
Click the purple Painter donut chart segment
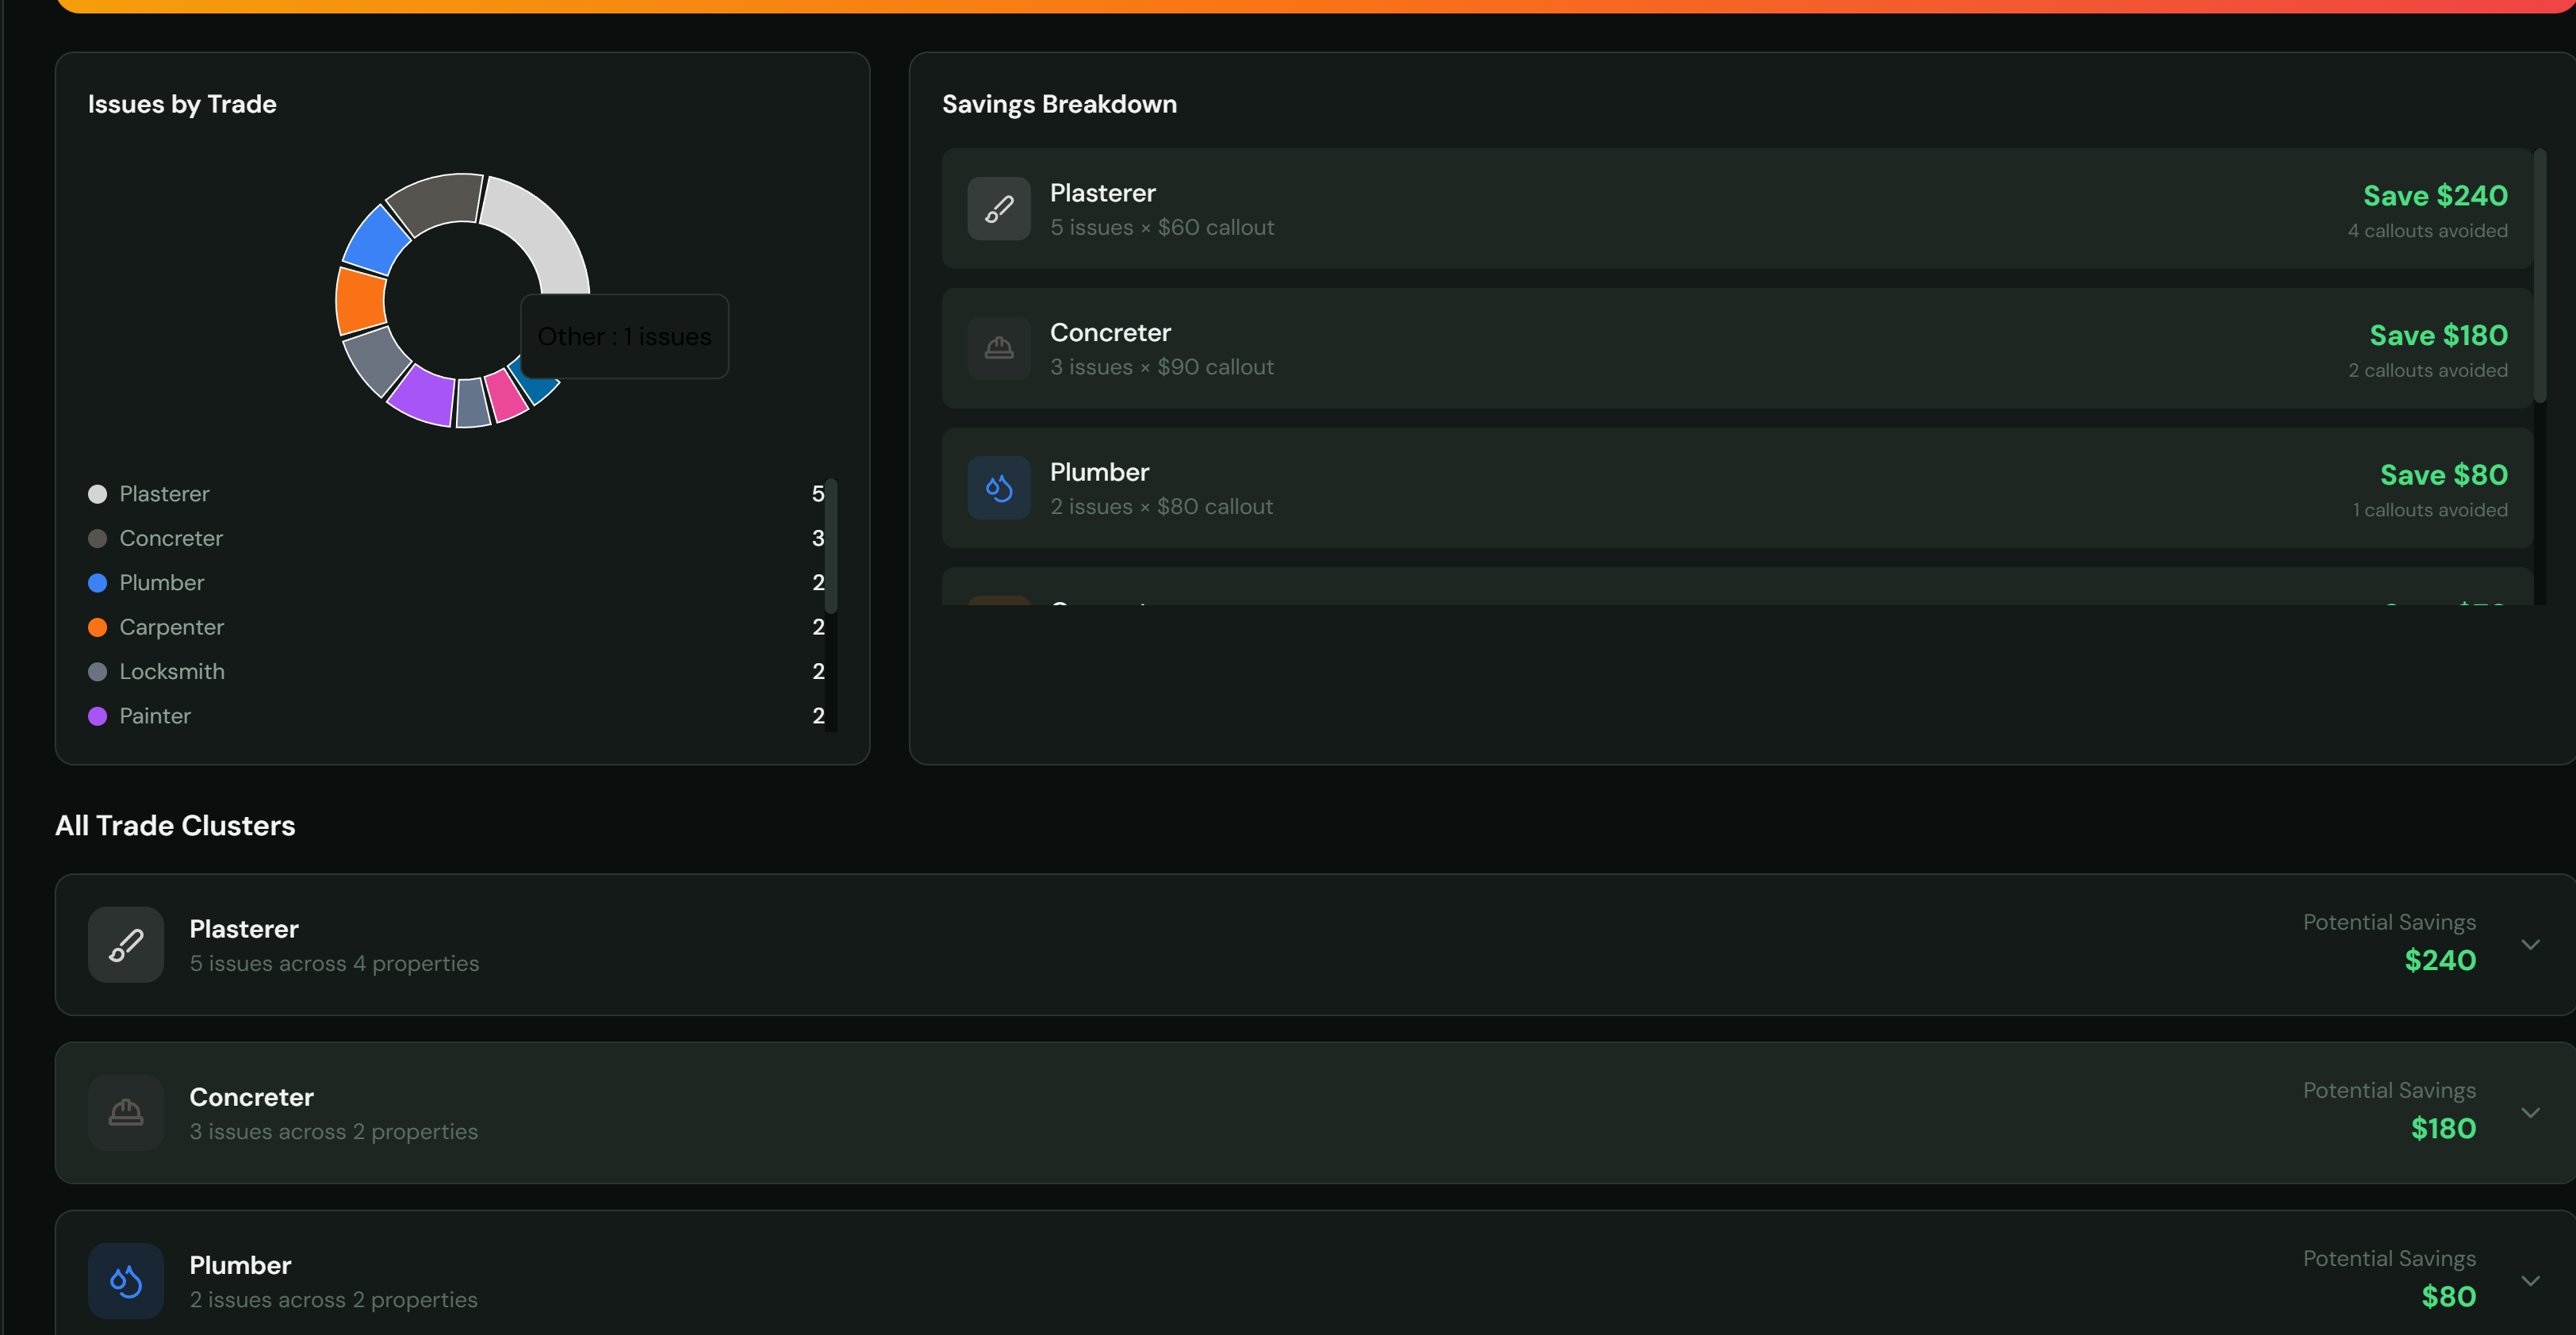pyautogui.click(x=423, y=396)
